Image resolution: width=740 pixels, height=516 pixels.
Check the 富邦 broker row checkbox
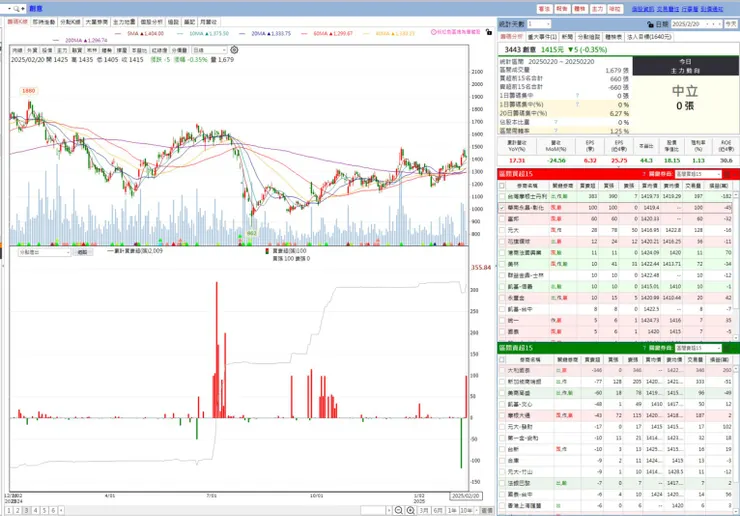point(502,219)
